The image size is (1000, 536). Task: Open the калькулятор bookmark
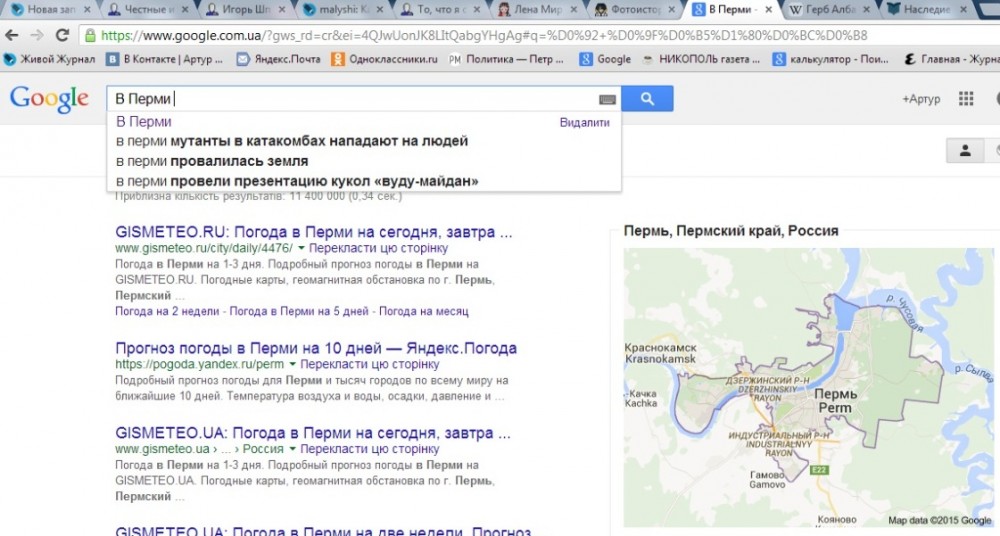pos(831,59)
